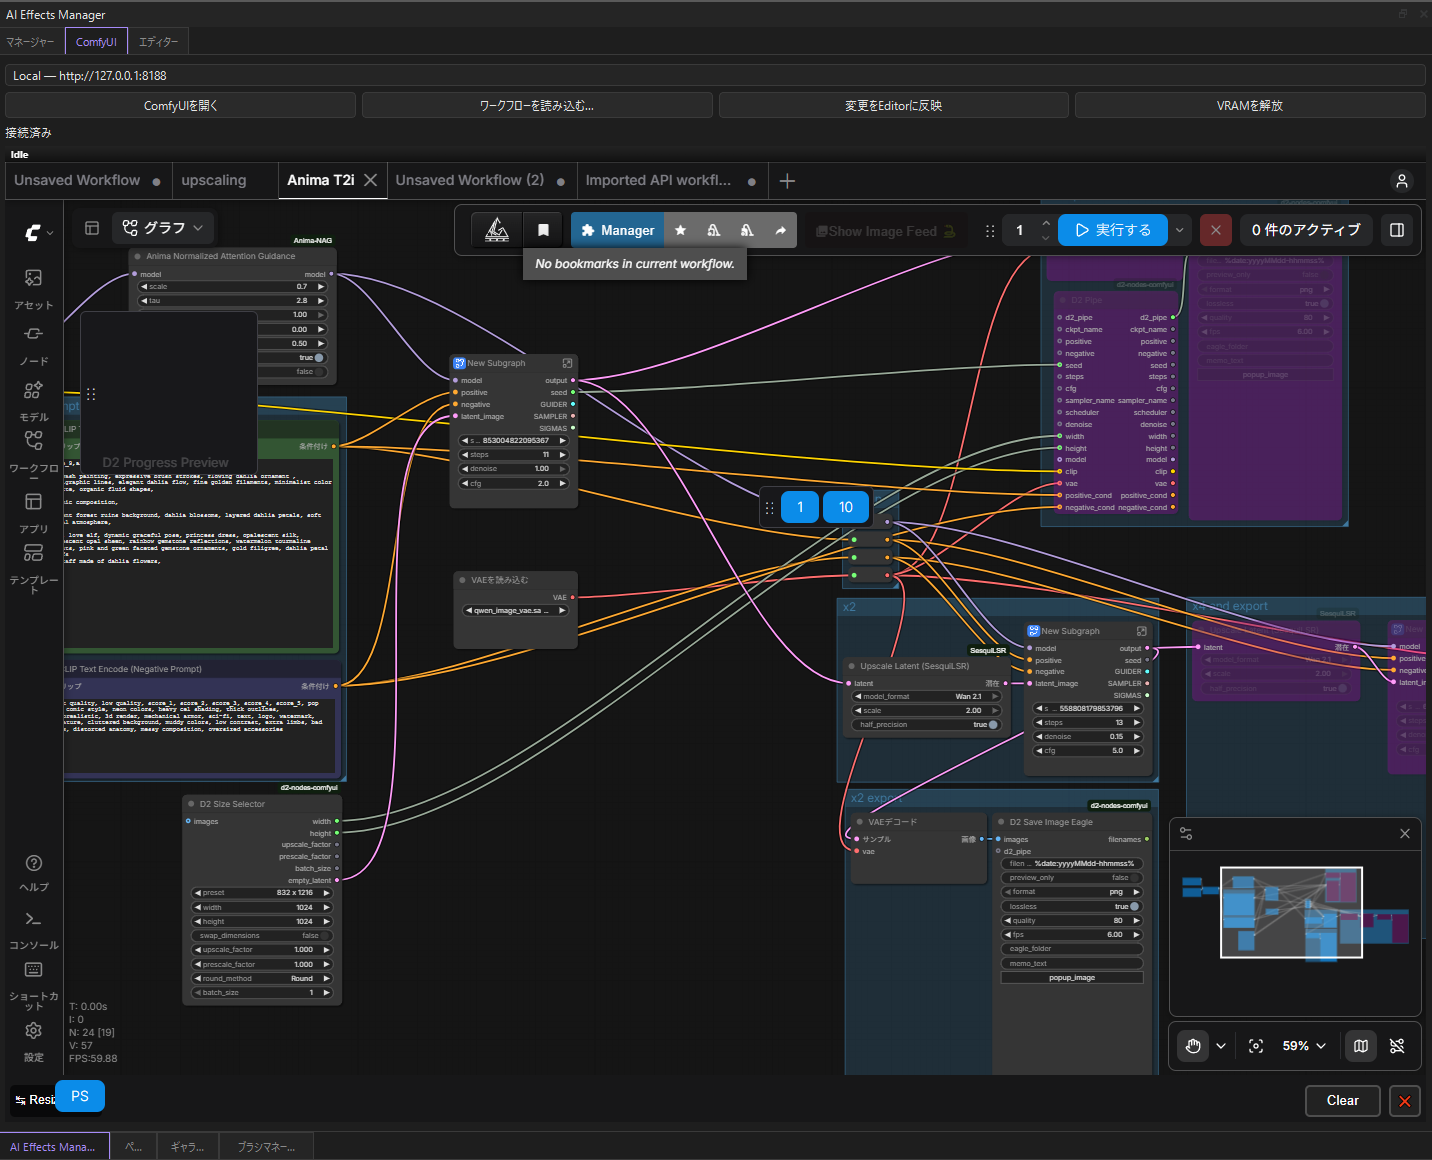Open the 59% zoom level dropdown

click(x=1304, y=1046)
